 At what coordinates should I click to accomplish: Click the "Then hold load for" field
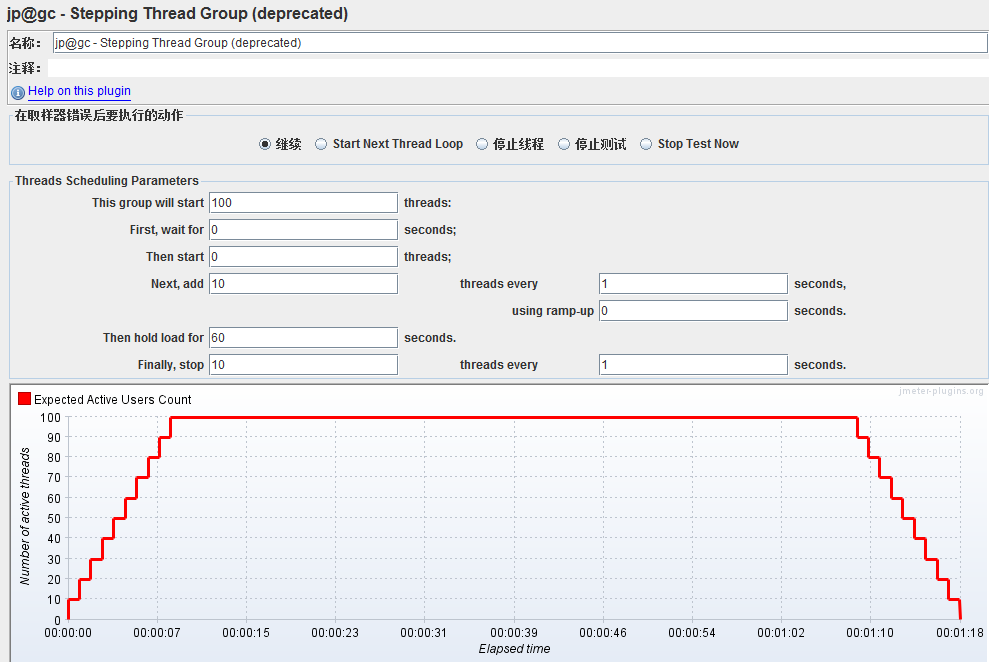[302, 337]
